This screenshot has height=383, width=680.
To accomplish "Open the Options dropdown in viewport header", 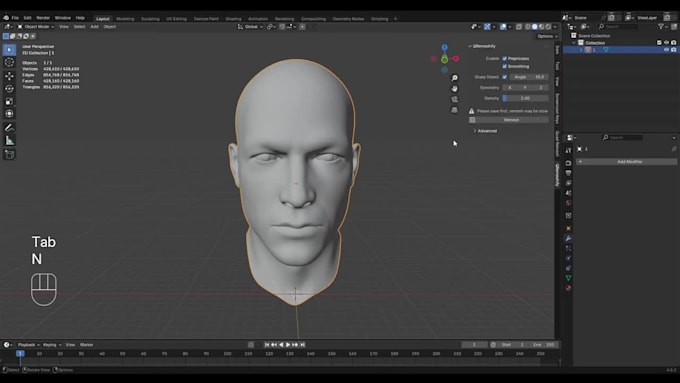I will coord(547,36).
